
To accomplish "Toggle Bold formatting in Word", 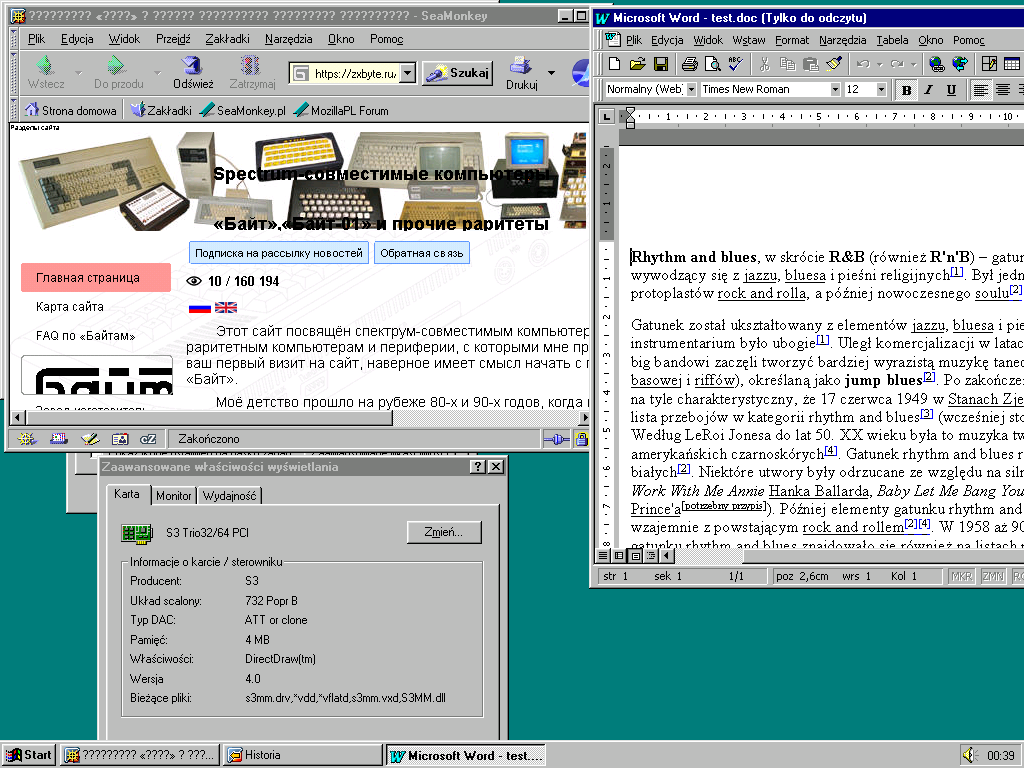I will 906,90.
